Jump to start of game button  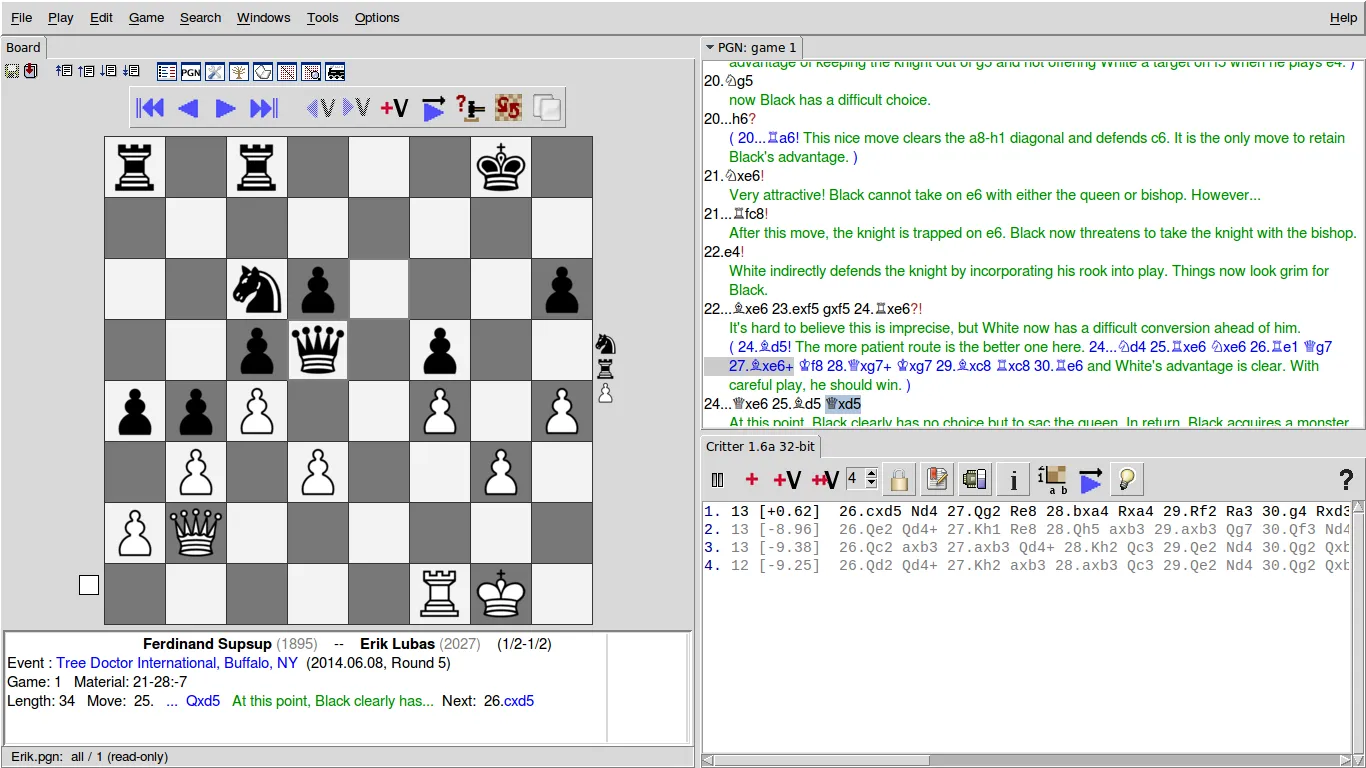pos(150,108)
